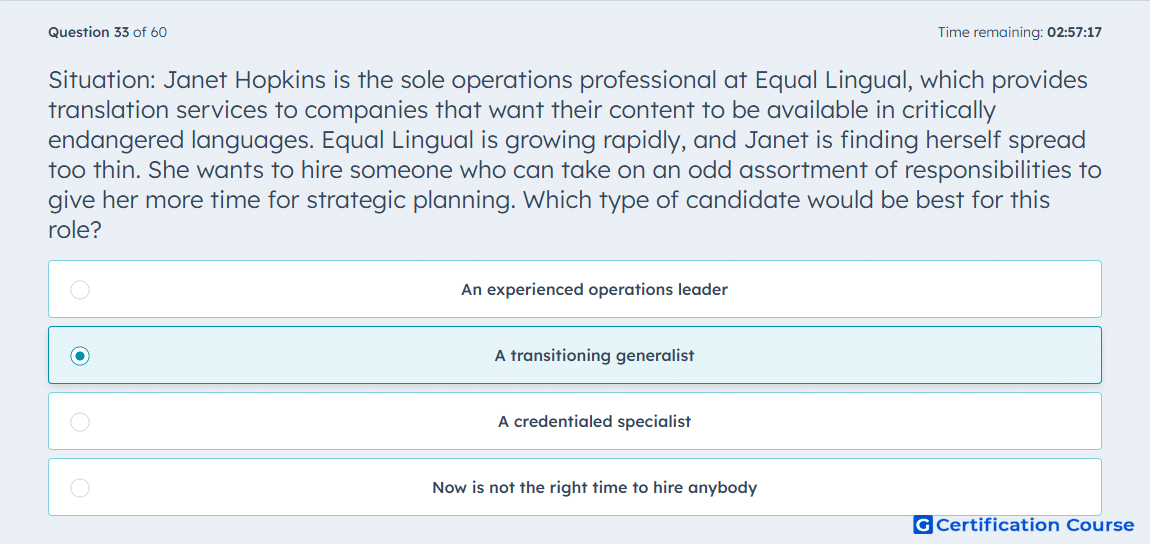Click the An experienced operations leader label
Viewport: 1150px width, 544px height.
pos(594,290)
